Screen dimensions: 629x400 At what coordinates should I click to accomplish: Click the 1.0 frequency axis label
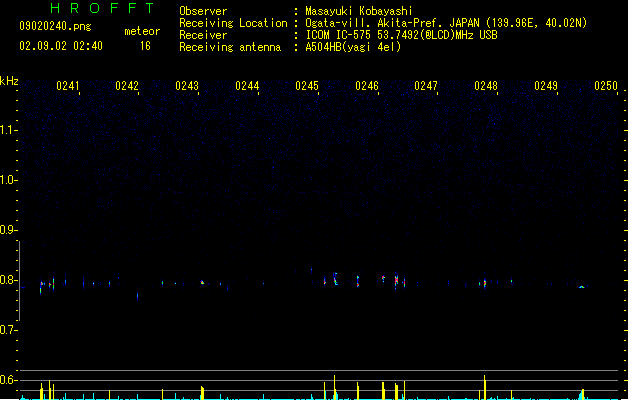click(x=8, y=180)
